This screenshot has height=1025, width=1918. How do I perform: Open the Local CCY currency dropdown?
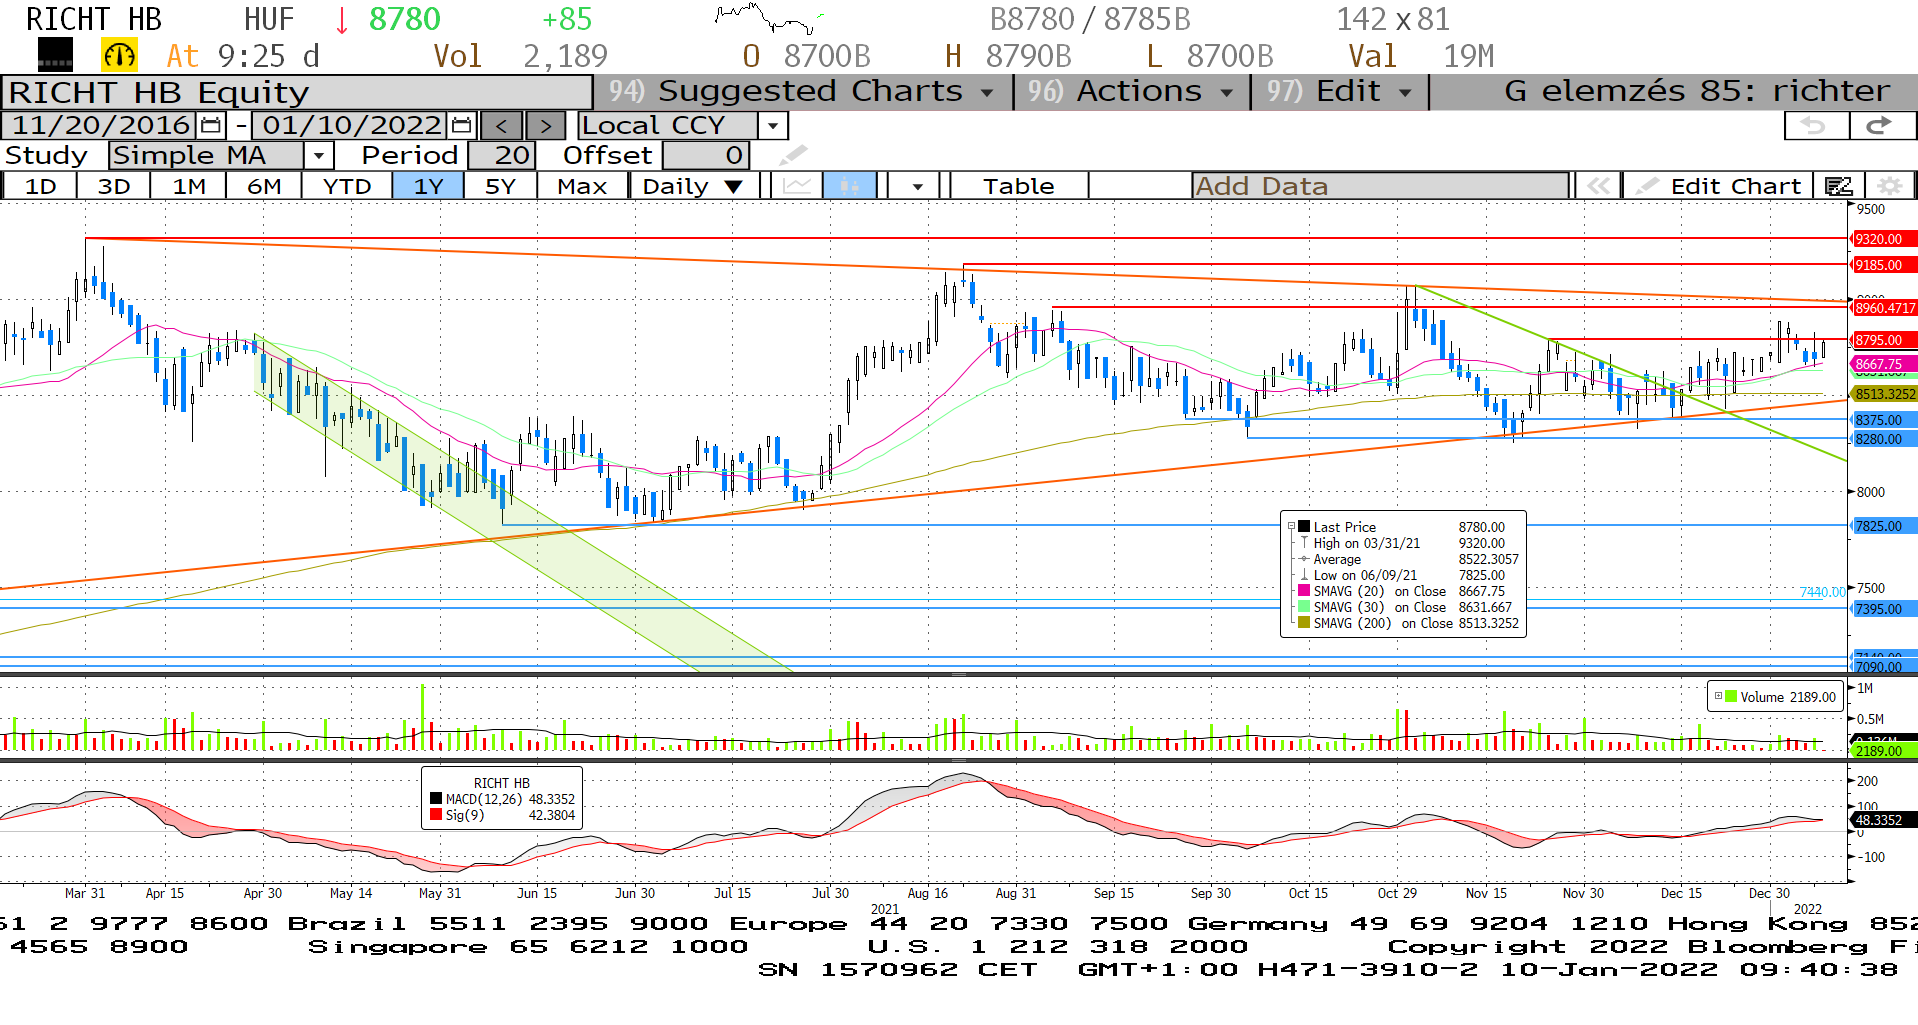(772, 126)
